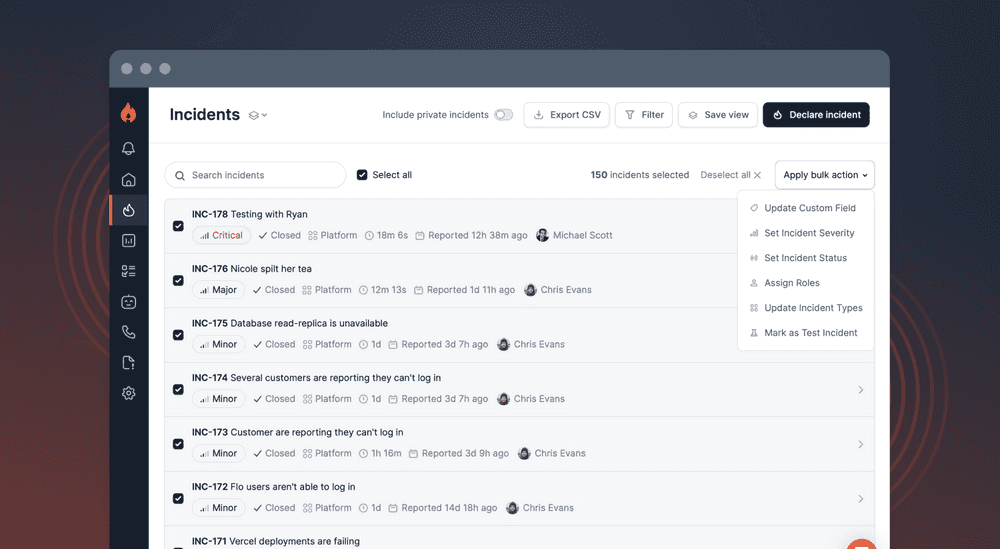Viewport: 1000px width, 549px height.
Task: Open the document alert sidebar icon
Action: pyautogui.click(x=128, y=363)
